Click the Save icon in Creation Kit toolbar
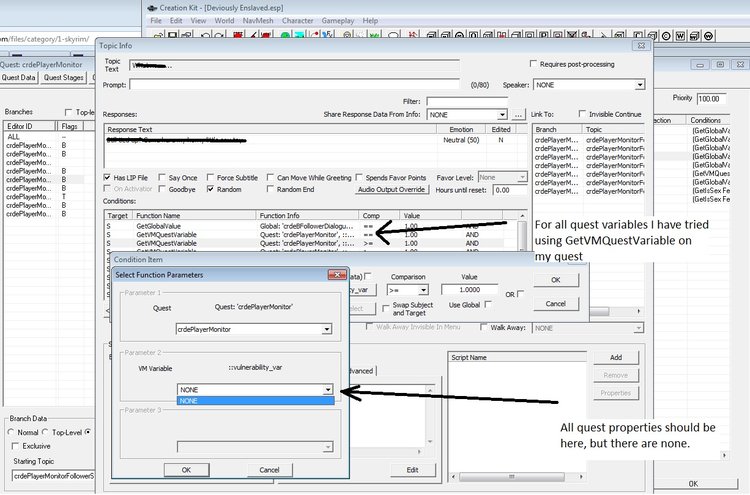Screen dimensions: 750x495 pos(172,35)
